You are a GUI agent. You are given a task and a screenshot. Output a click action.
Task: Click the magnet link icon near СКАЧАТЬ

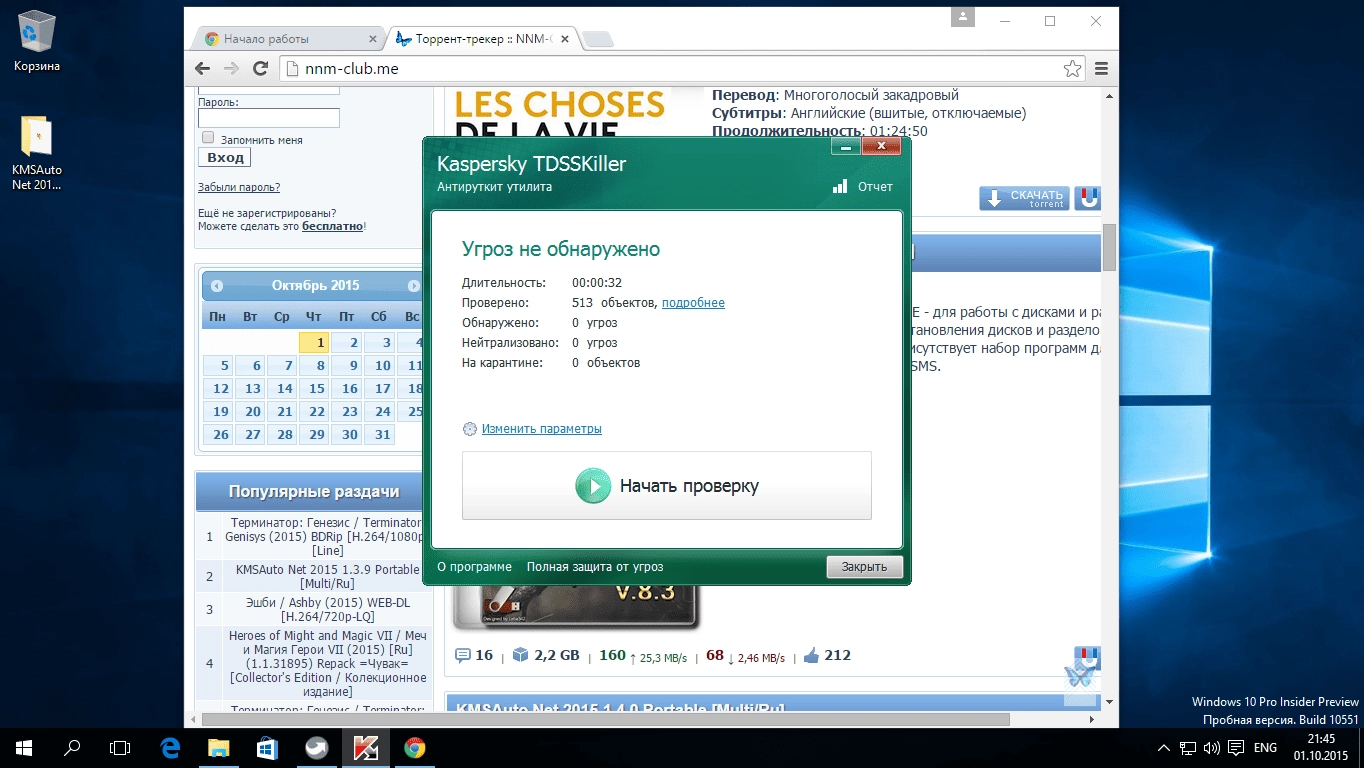(1088, 198)
